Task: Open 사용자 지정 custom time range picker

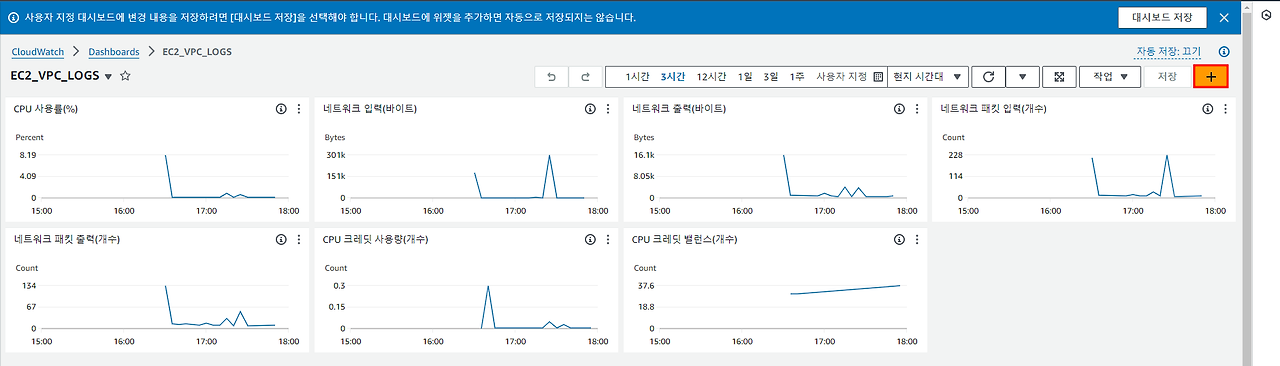Action: (x=850, y=76)
